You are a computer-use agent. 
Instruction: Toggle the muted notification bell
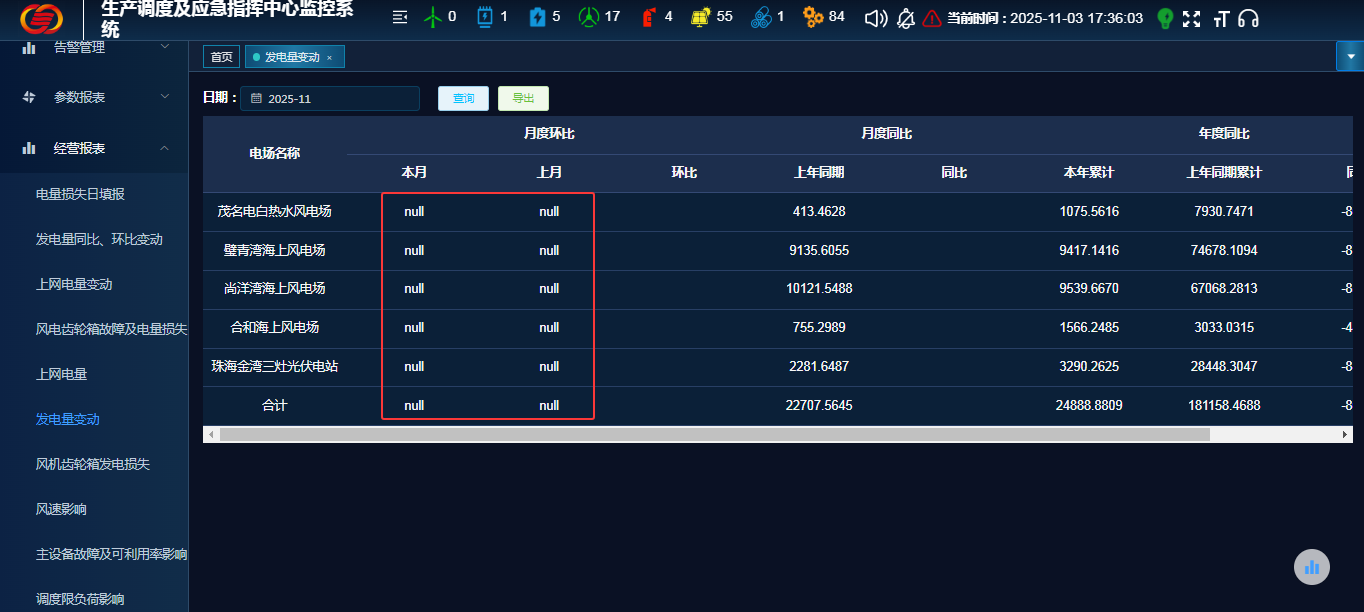[905, 18]
